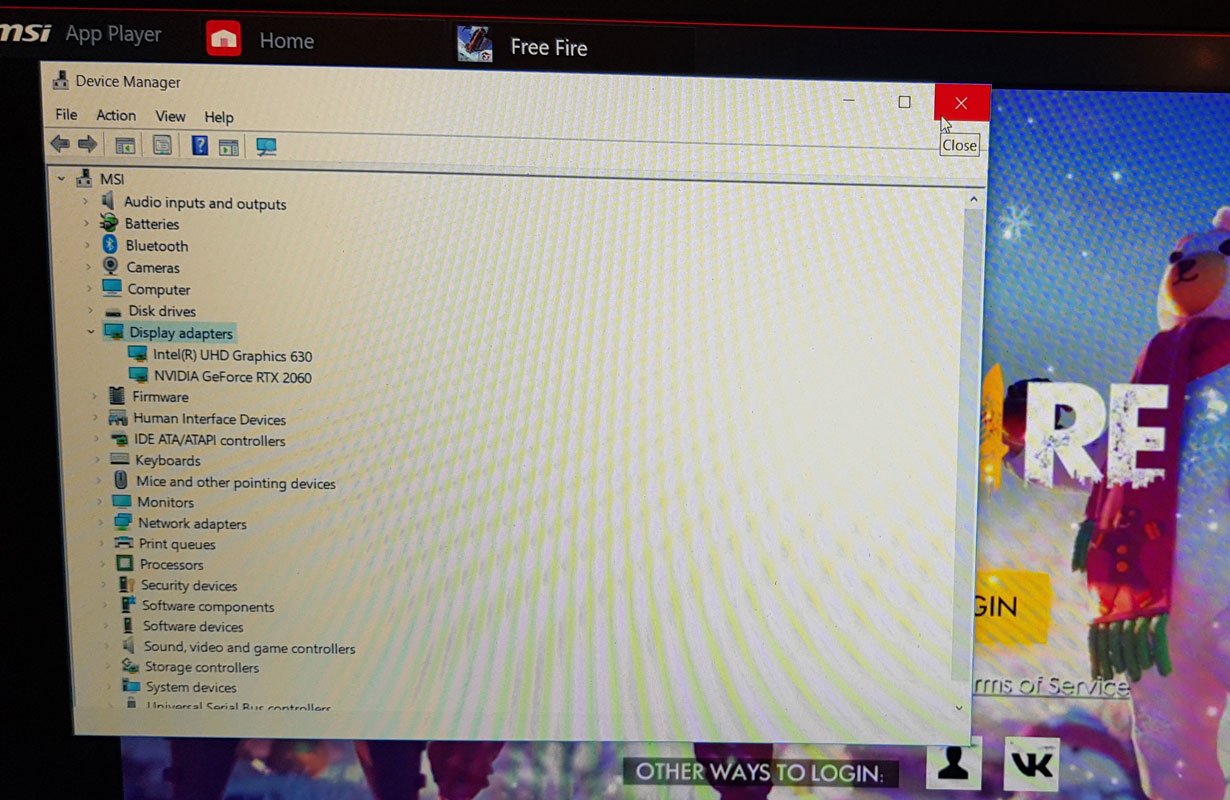This screenshot has height=800, width=1230.
Task: Click the scrollbar down arrow in device list
Action: click(960, 707)
